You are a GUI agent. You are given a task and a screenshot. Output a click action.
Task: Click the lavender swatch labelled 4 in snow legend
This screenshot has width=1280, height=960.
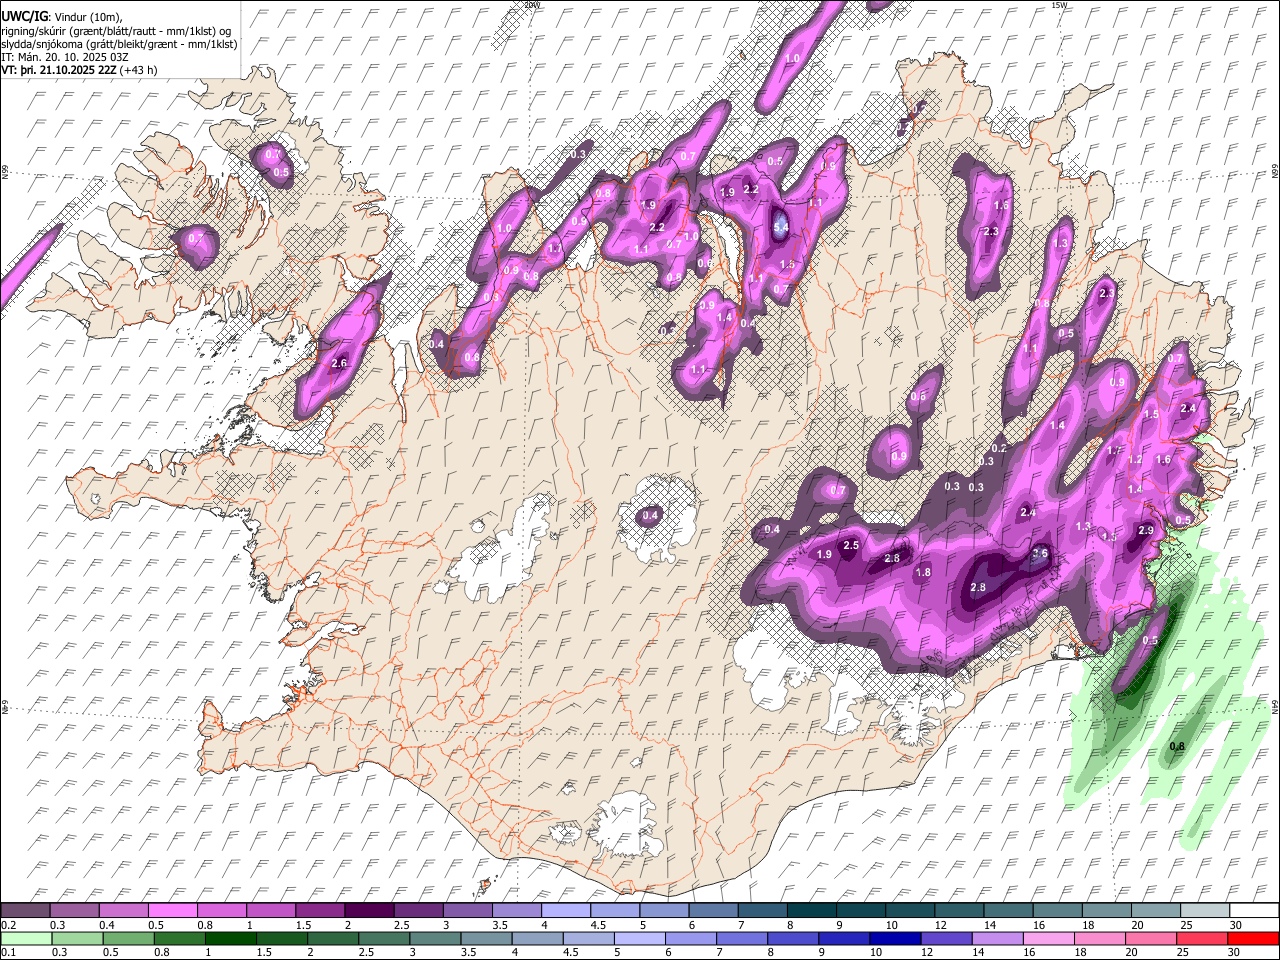(565, 910)
